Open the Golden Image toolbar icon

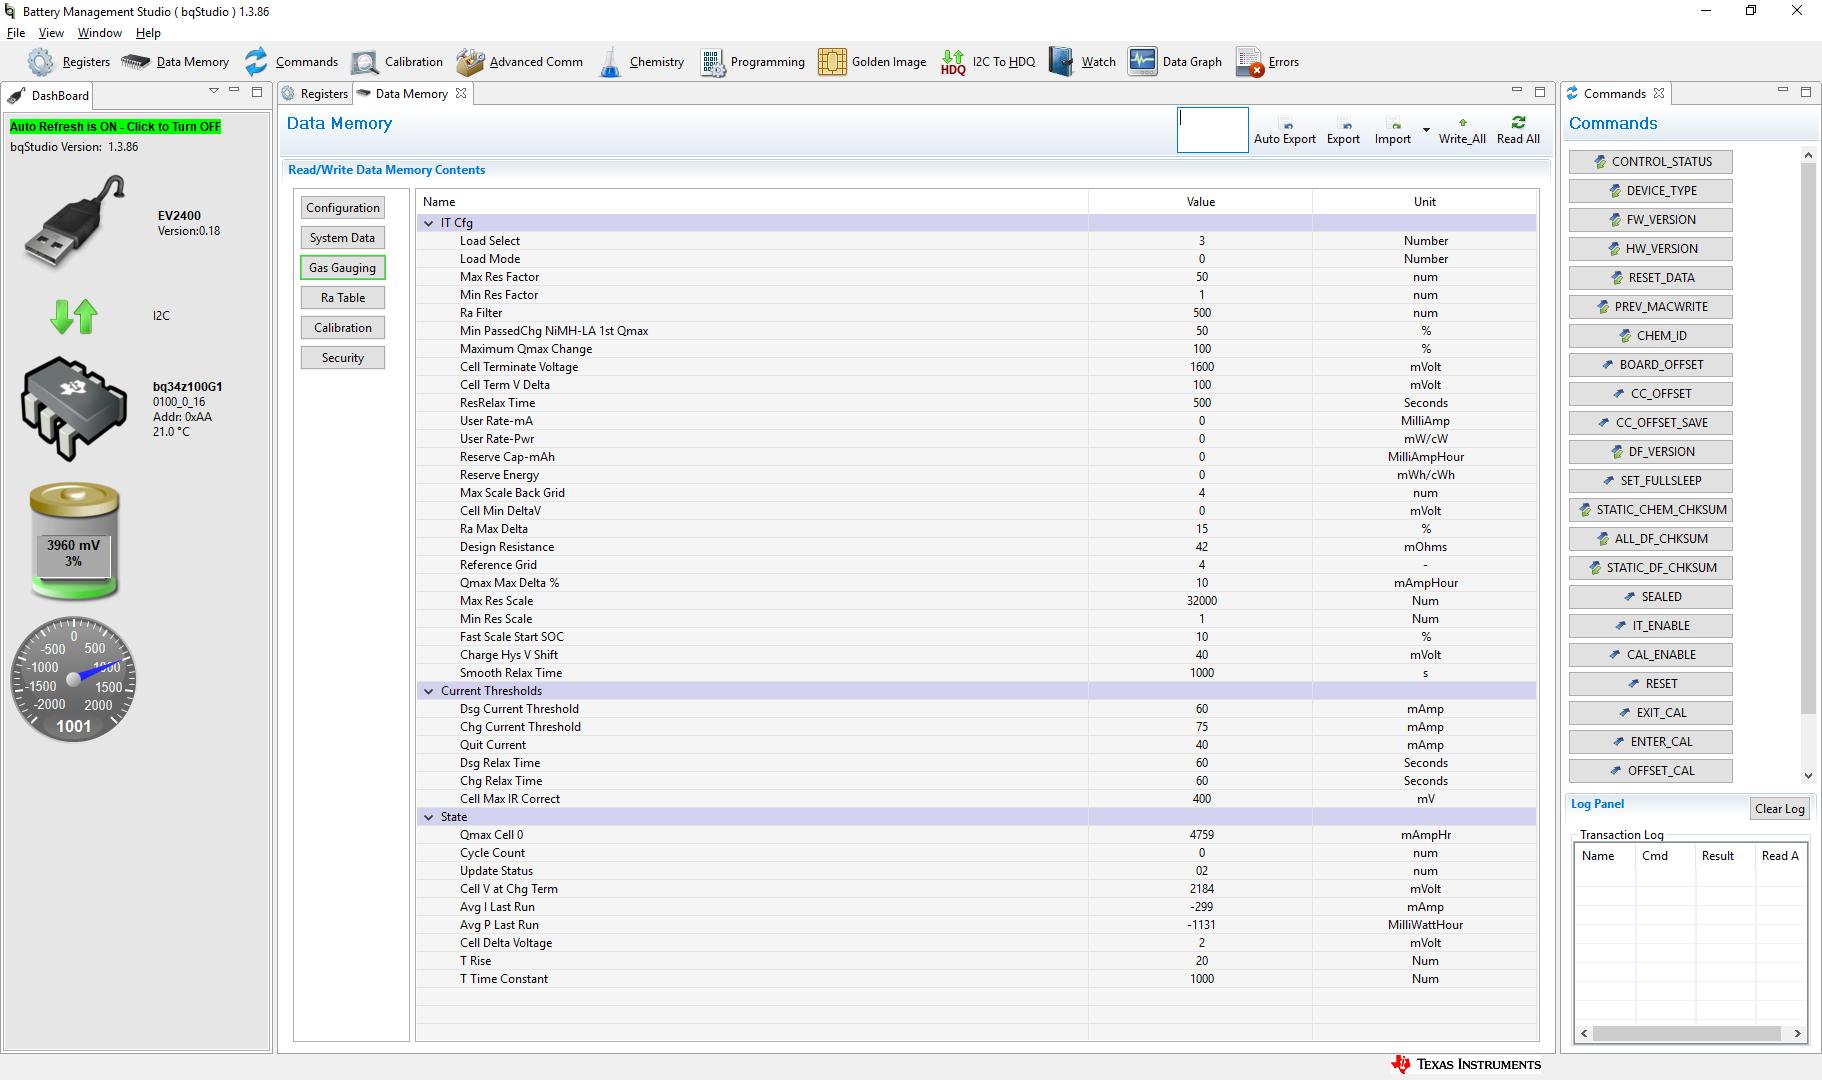[832, 62]
